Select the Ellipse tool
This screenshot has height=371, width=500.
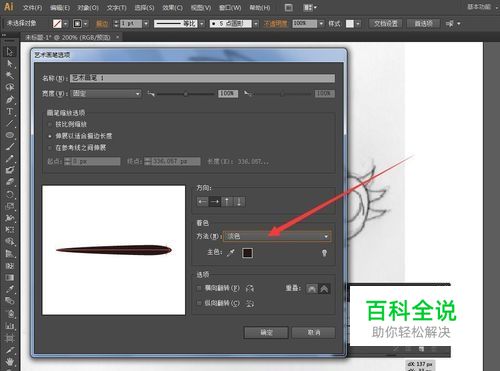point(9,135)
